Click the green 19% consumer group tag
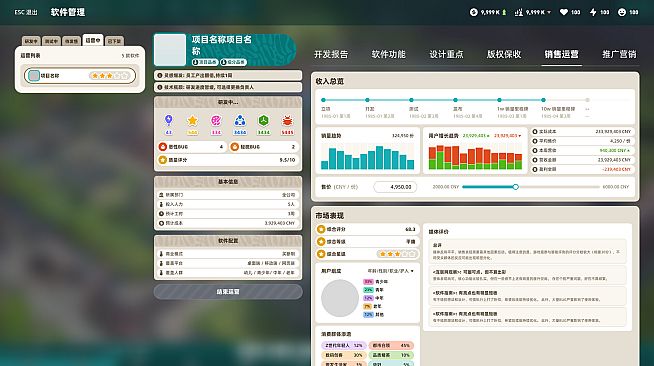Image resolution: width=654 pixels, height=366 pixels. [x=391, y=355]
